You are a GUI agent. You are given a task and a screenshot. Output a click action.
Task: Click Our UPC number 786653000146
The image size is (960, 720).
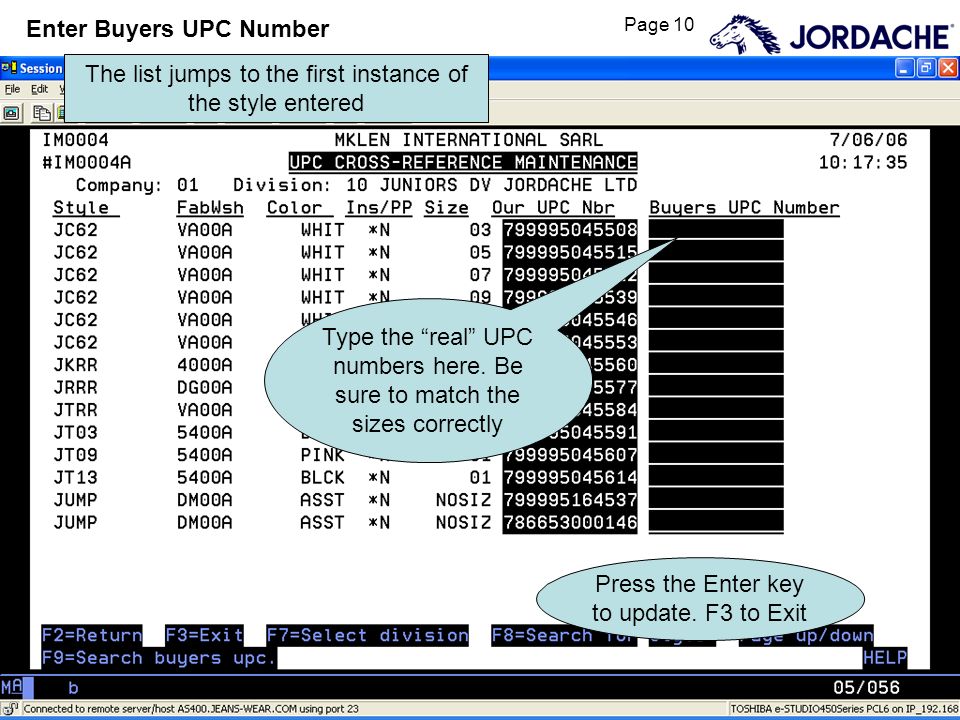pyautogui.click(x=570, y=522)
